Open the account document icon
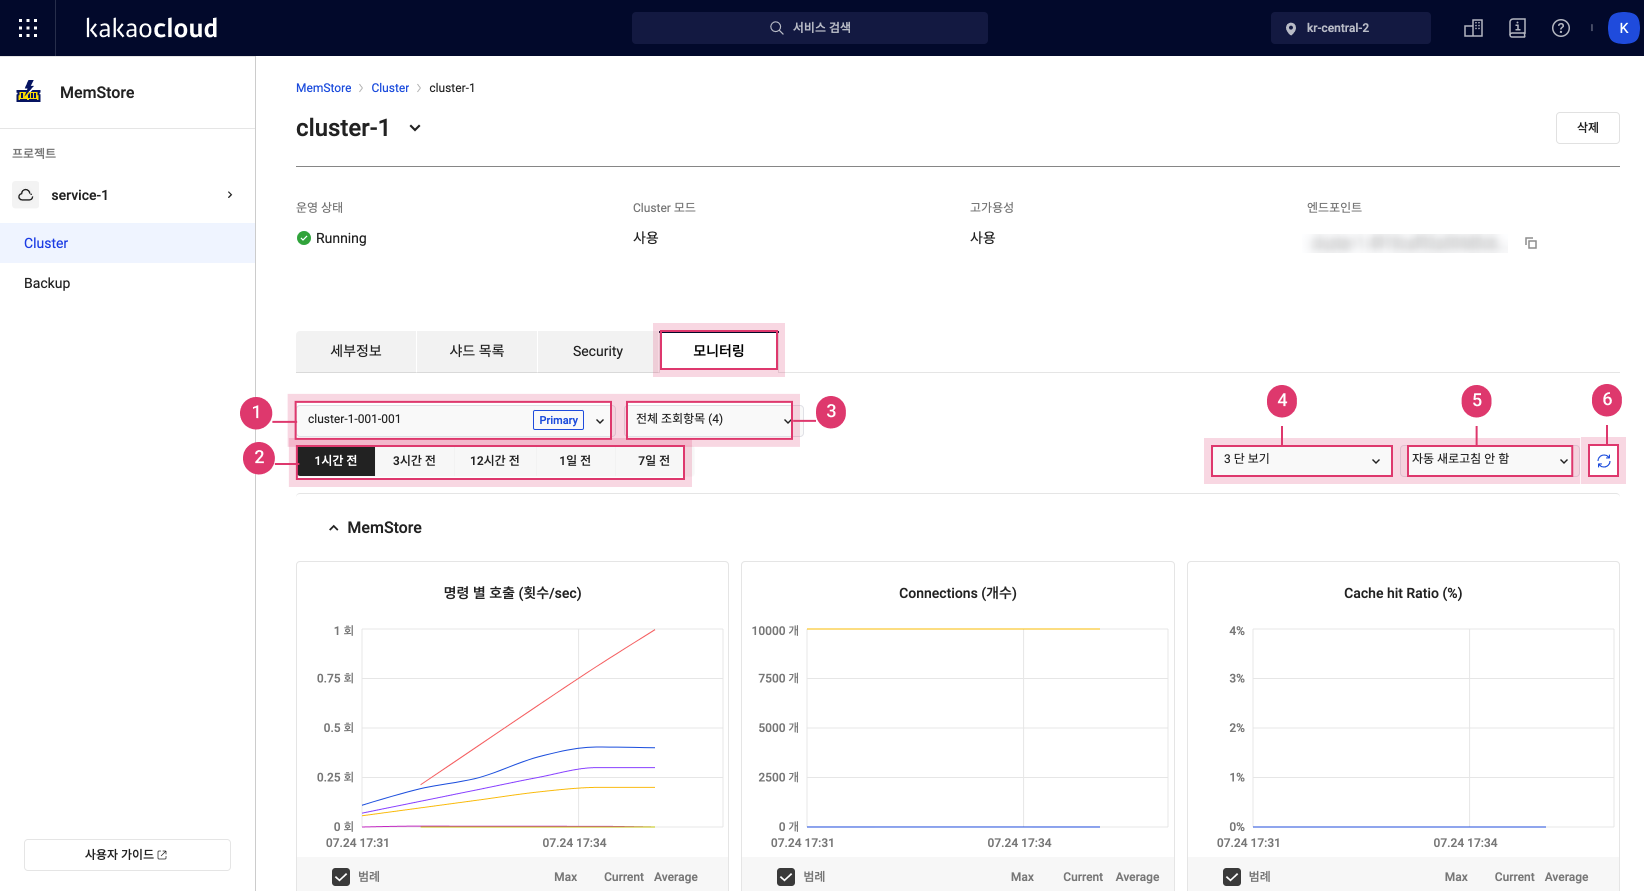 (1517, 28)
